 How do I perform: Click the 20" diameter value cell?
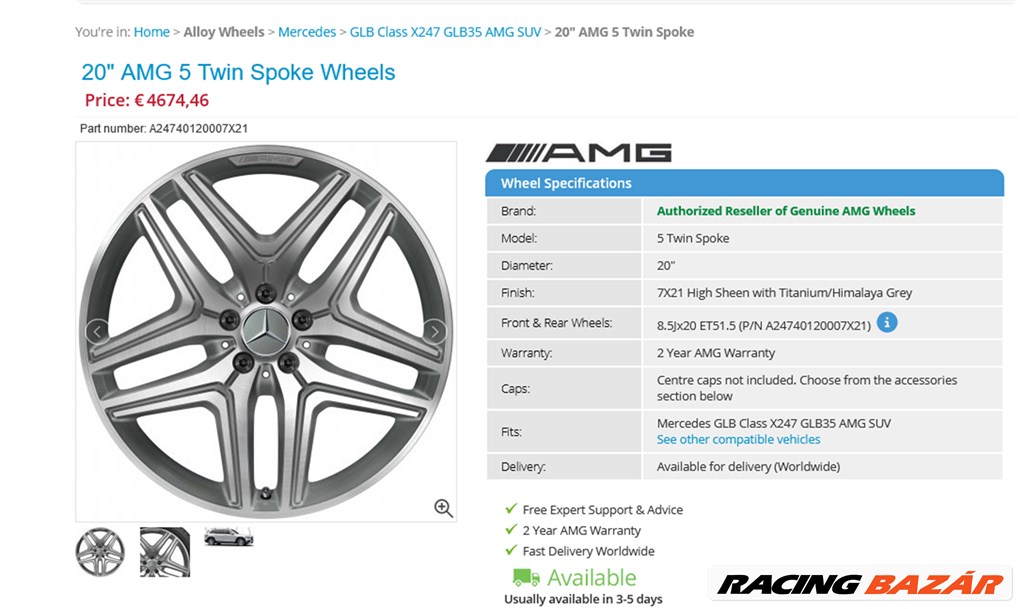click(x=822, y=266)
